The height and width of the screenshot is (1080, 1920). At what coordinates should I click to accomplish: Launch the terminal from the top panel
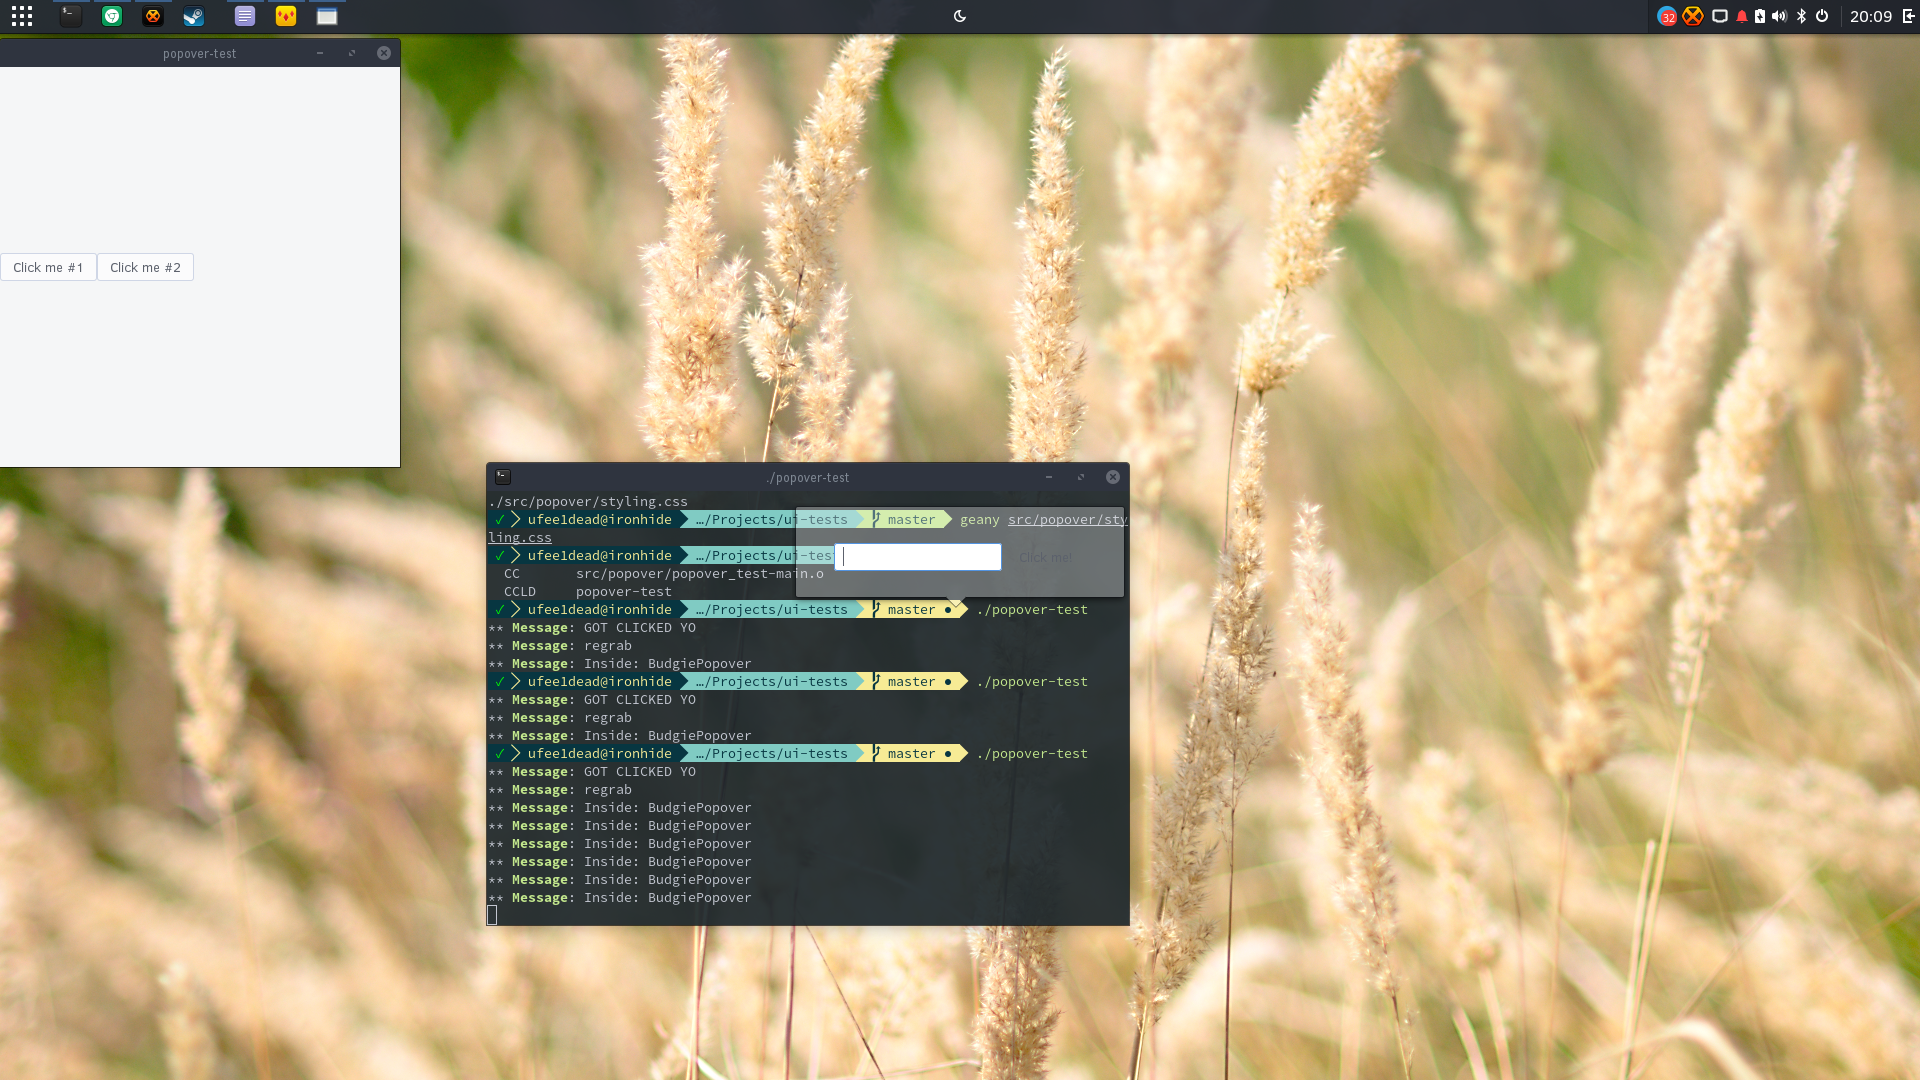coord(70,16)
